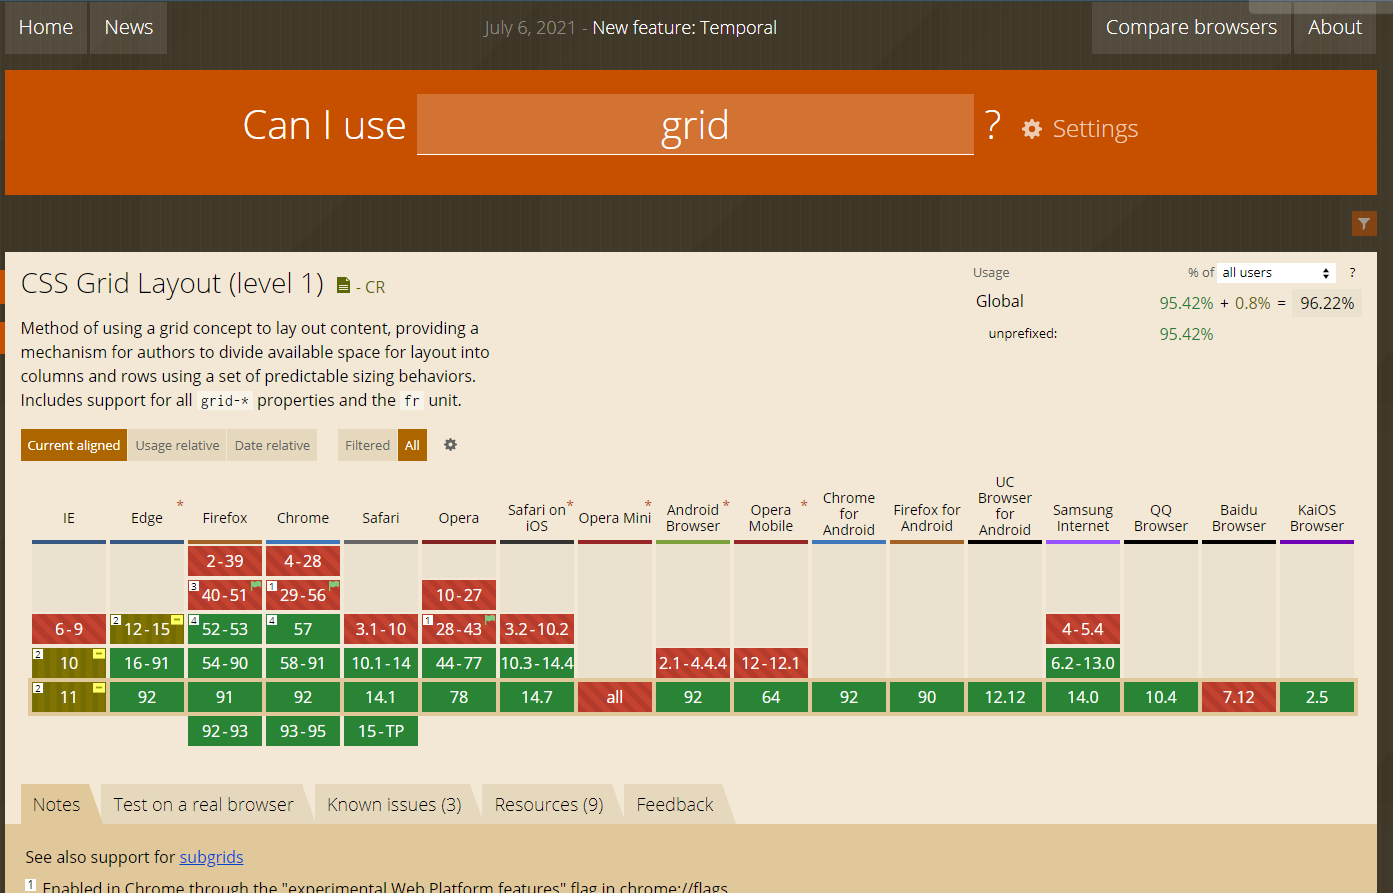Open the Feedback tab
Viewport: 1393px width, 893px height.
(x=675, y=805)
